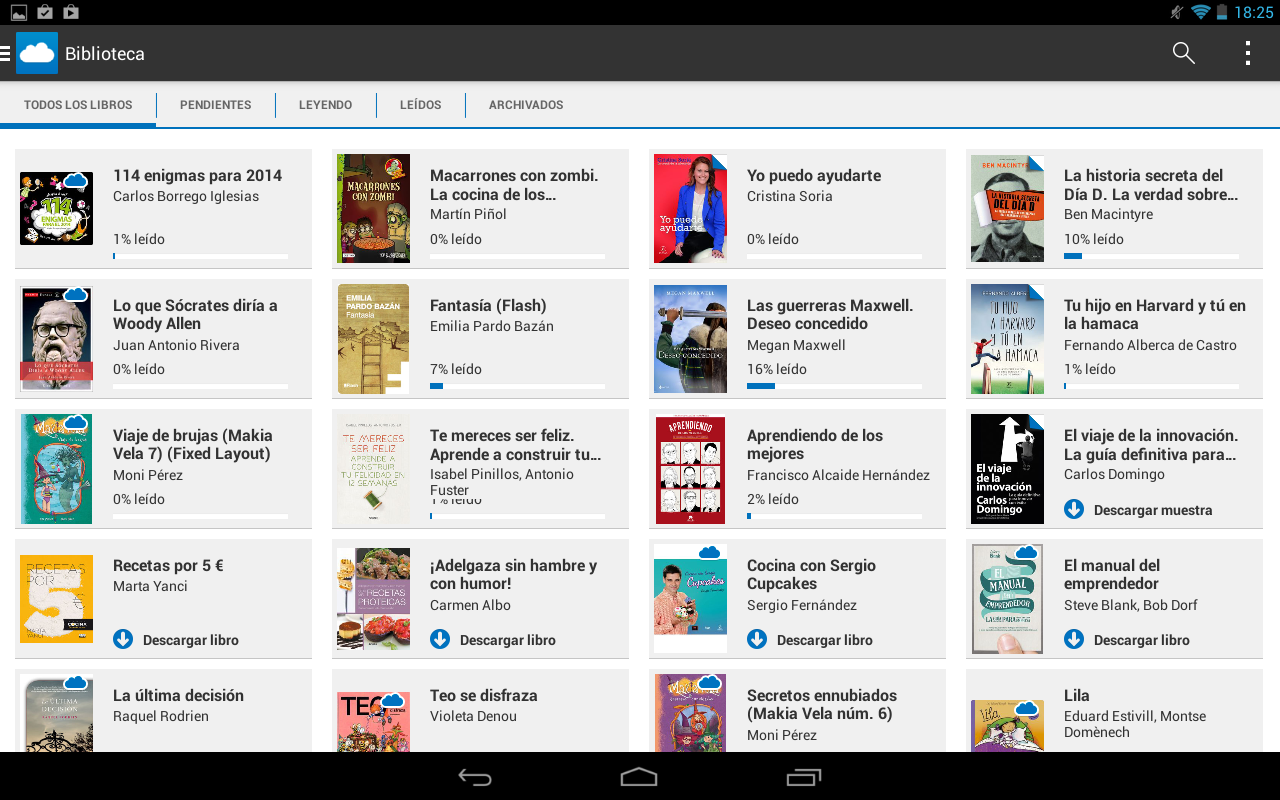Open the navigation drawer hamburger menu
The image size is (1280, 800).
[x=5, y=53]
